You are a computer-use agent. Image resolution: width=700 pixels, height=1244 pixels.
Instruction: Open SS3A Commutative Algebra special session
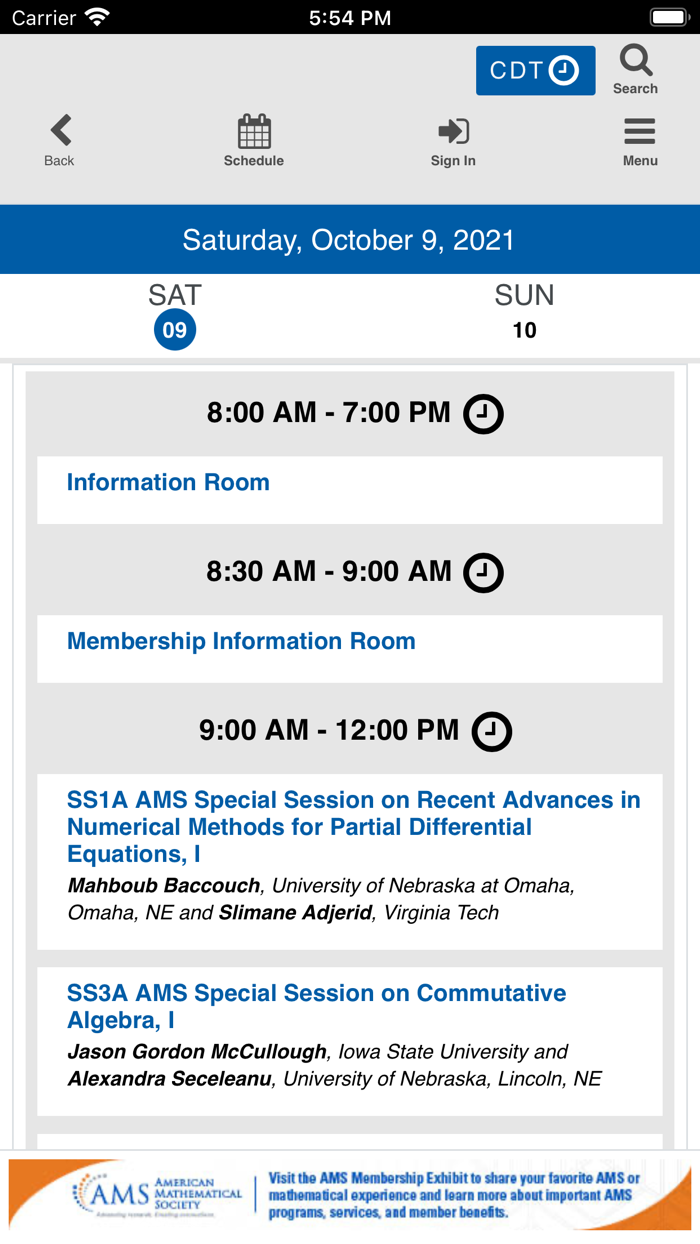(316, 1006)
